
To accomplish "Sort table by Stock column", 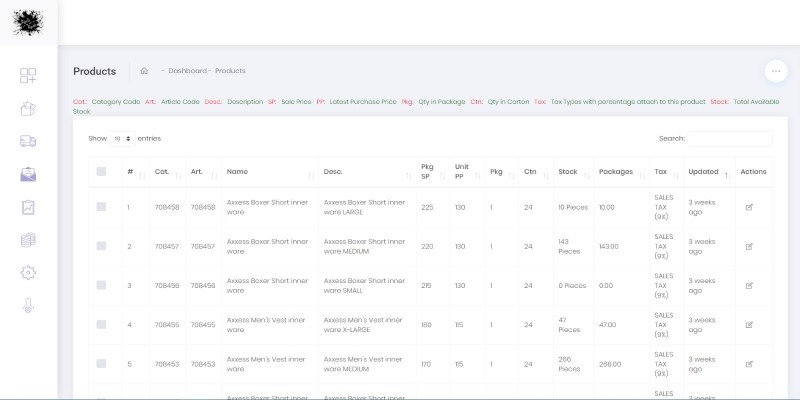I will 573,172.
